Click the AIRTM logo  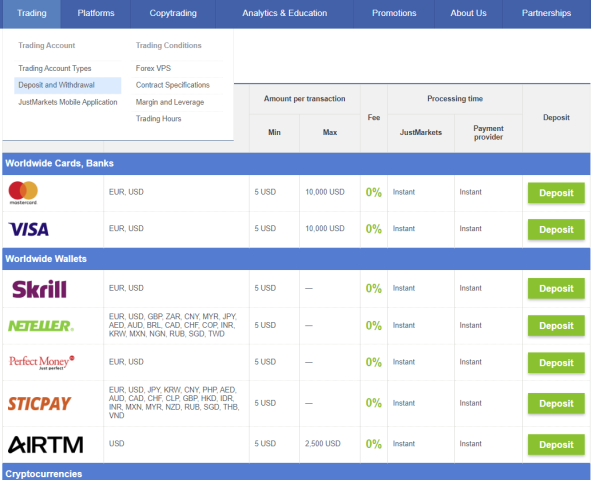pyautogui.click(x=46, y=445)
